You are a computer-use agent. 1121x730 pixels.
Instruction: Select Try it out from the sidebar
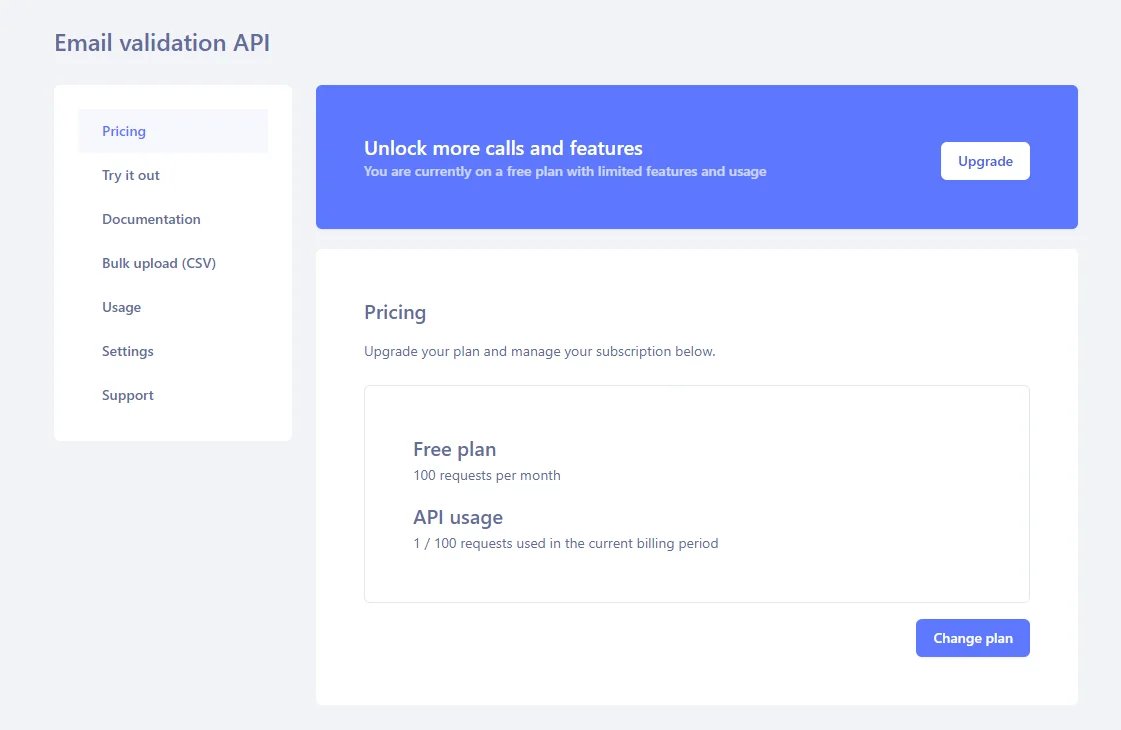tap(130, 175)
